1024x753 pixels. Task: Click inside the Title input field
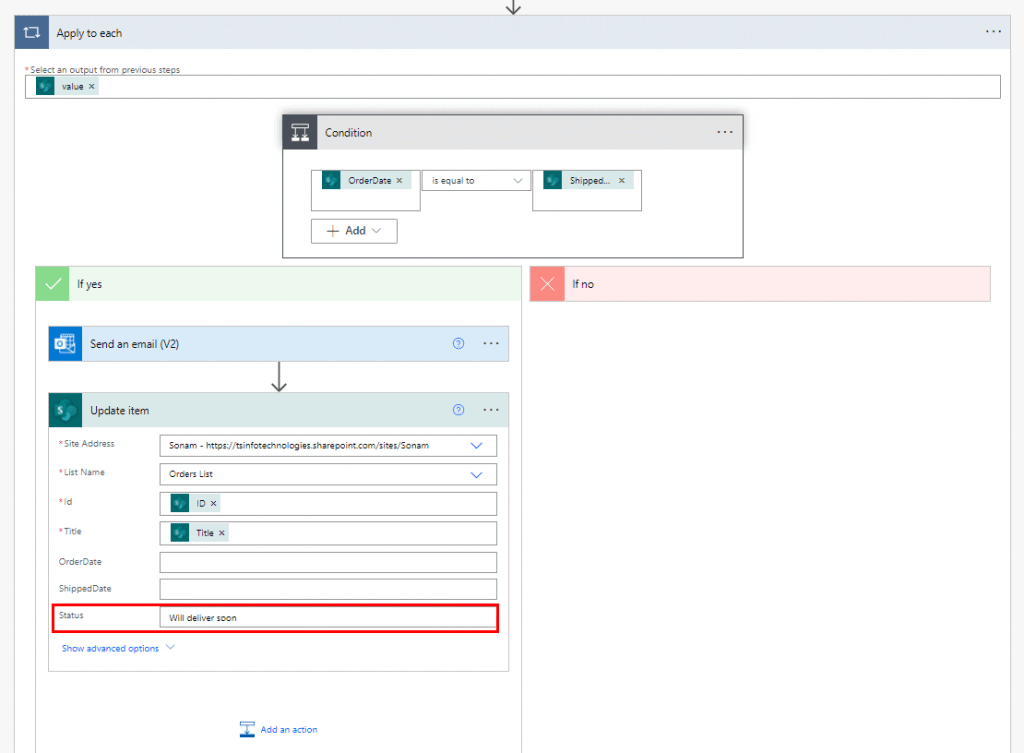click(328, 533)
